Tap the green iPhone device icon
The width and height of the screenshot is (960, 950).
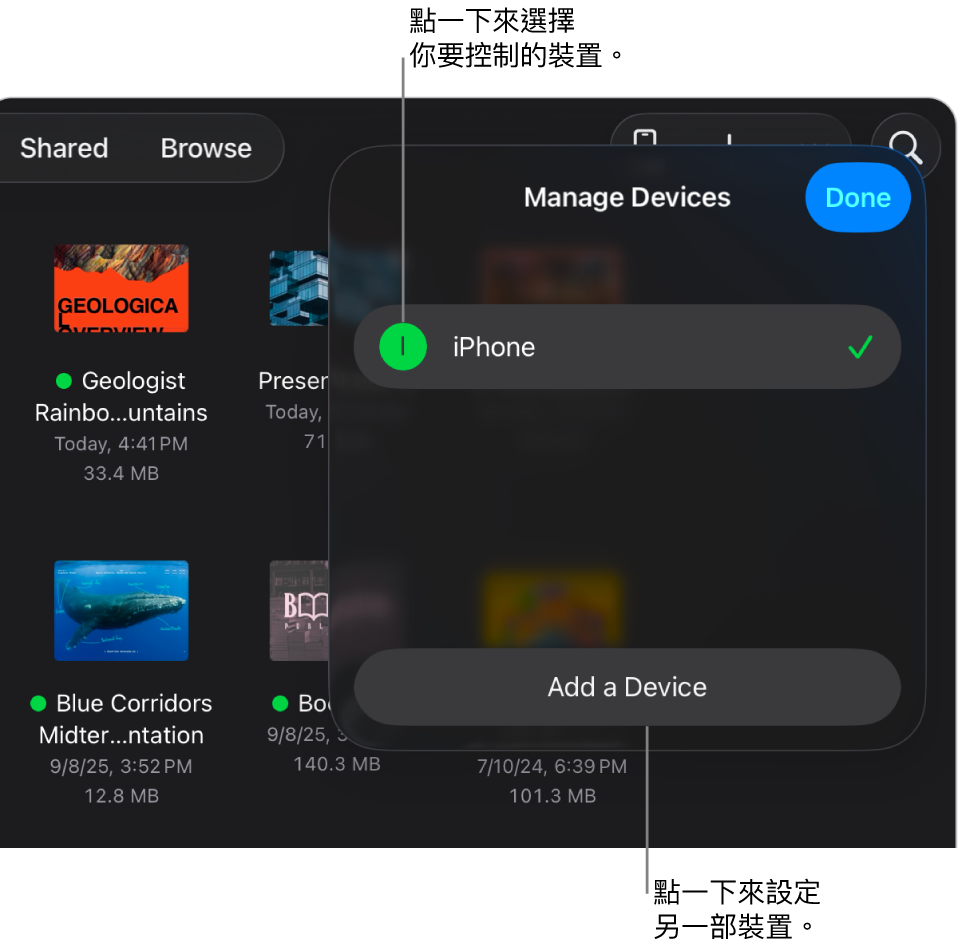403,346
